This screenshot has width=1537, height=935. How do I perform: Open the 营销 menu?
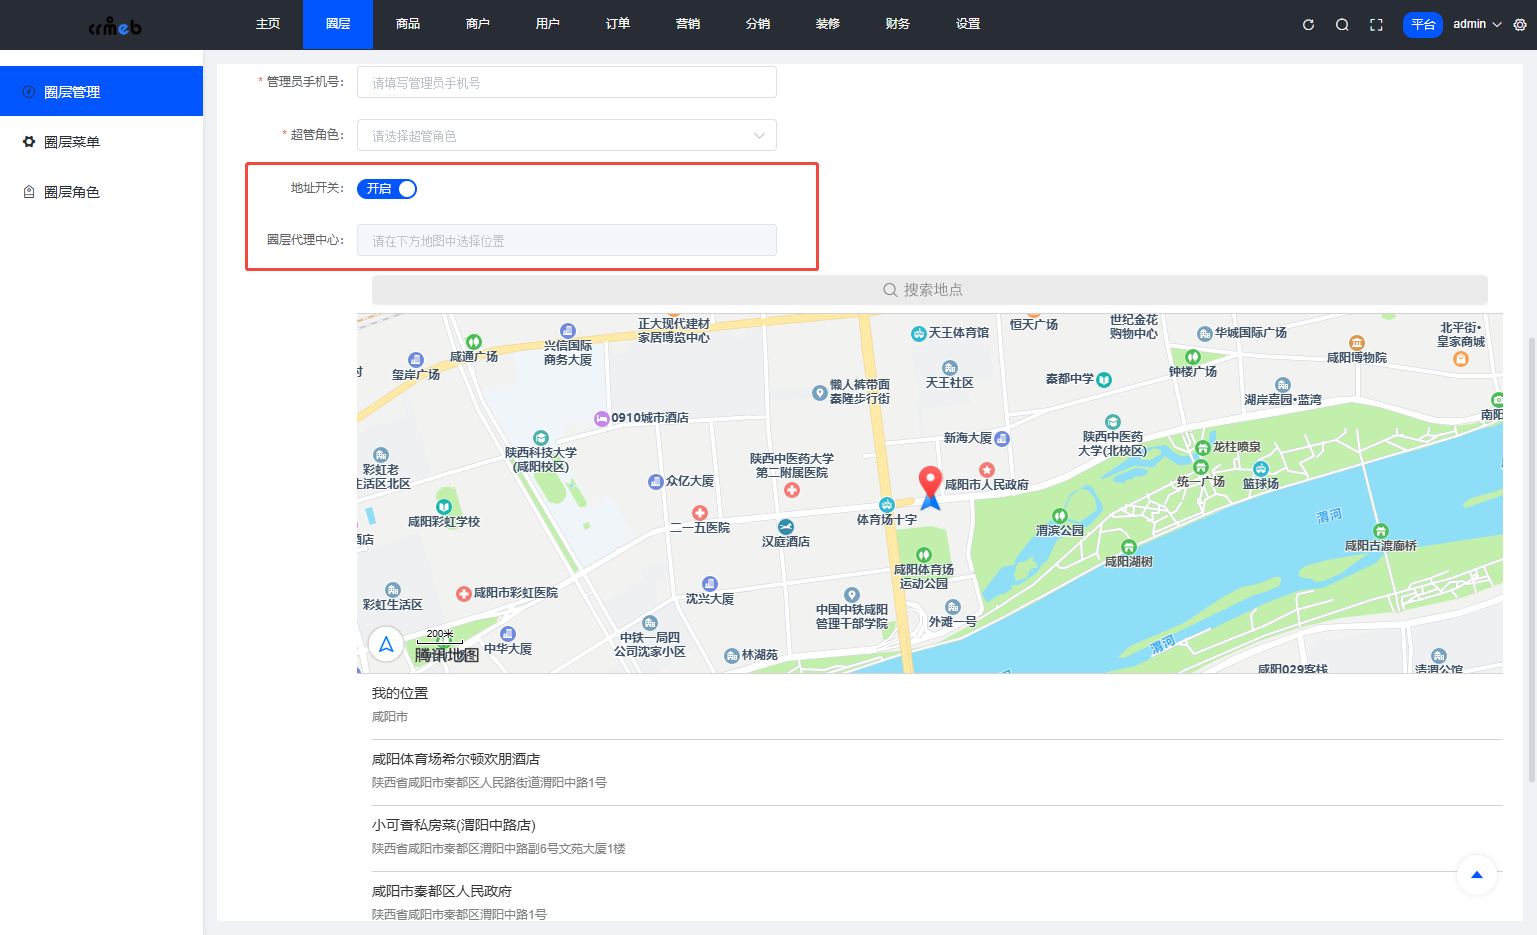click(x=687, y=24)
